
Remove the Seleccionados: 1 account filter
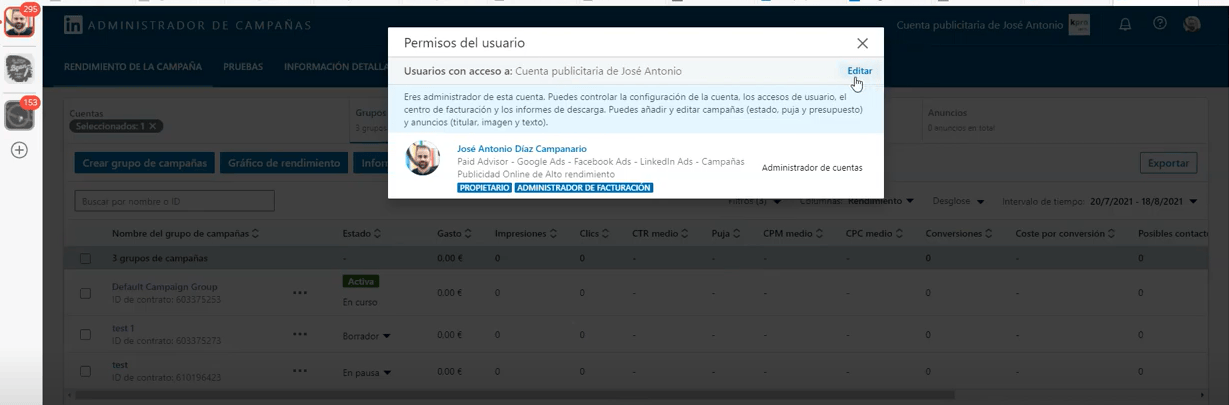coord(153,126)
